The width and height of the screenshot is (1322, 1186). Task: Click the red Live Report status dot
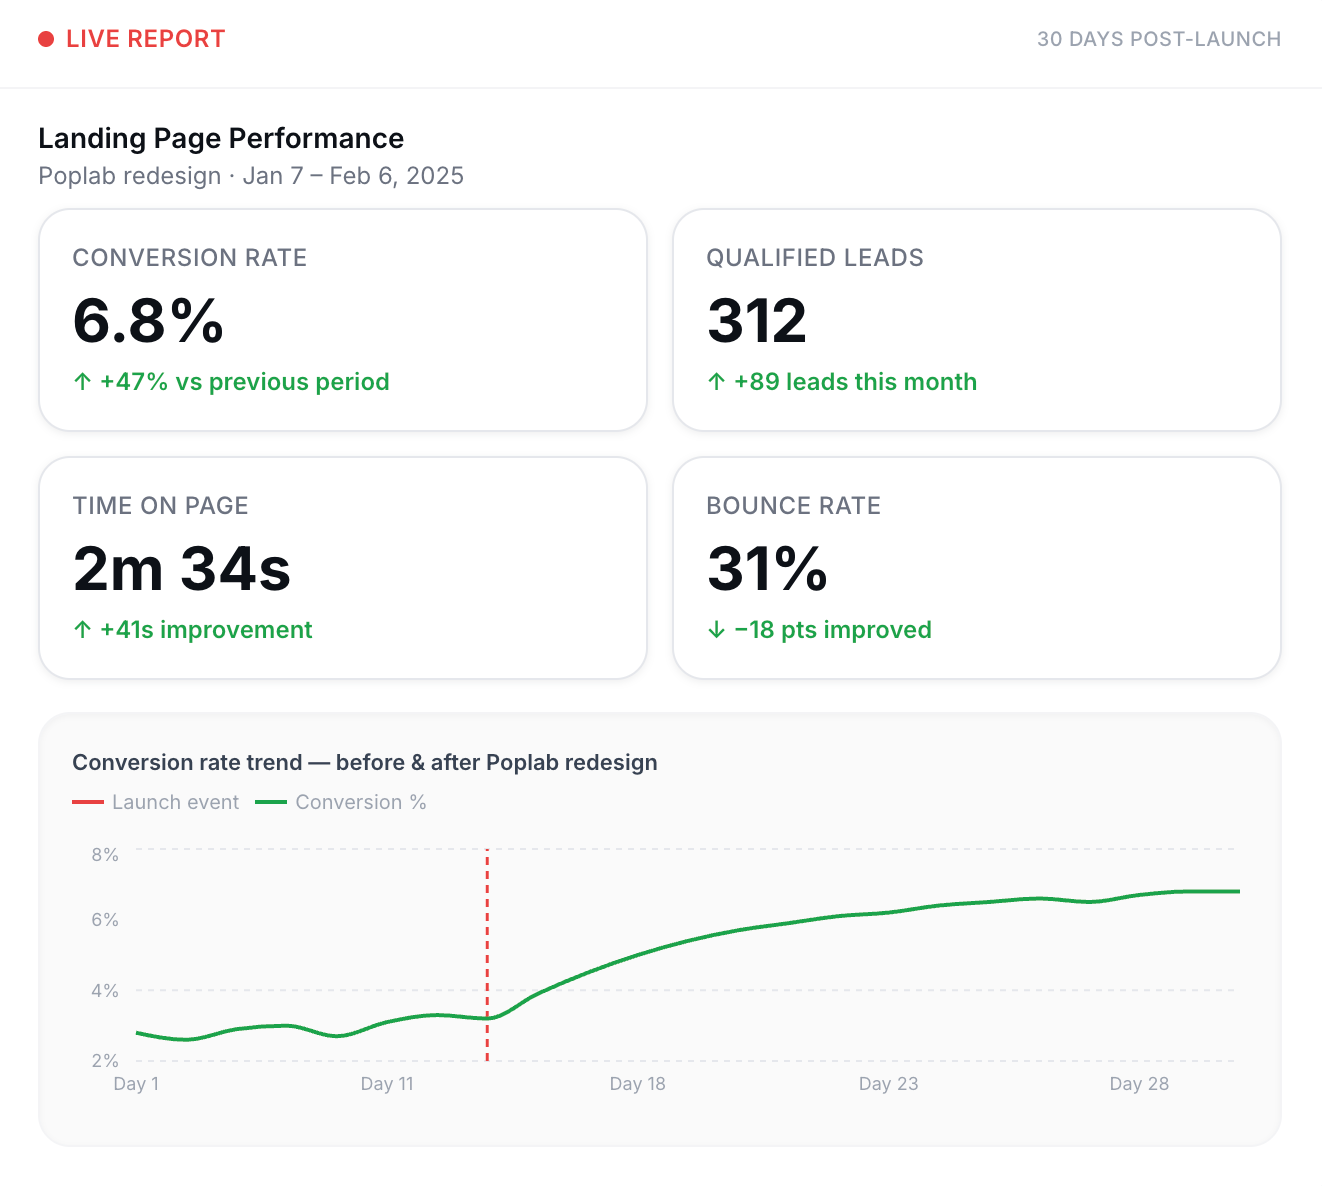46,39
